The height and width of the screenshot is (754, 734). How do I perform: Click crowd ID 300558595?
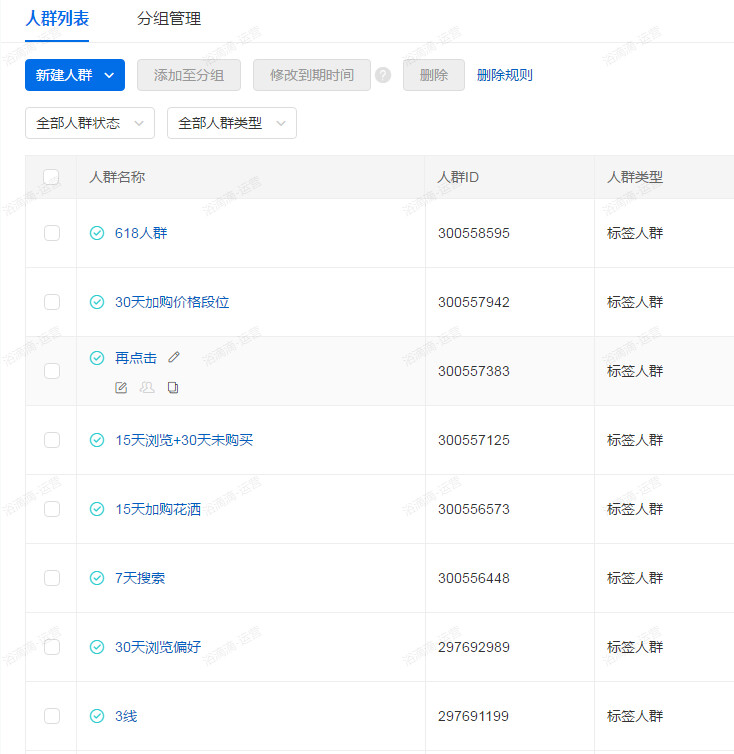click(474, 233)
